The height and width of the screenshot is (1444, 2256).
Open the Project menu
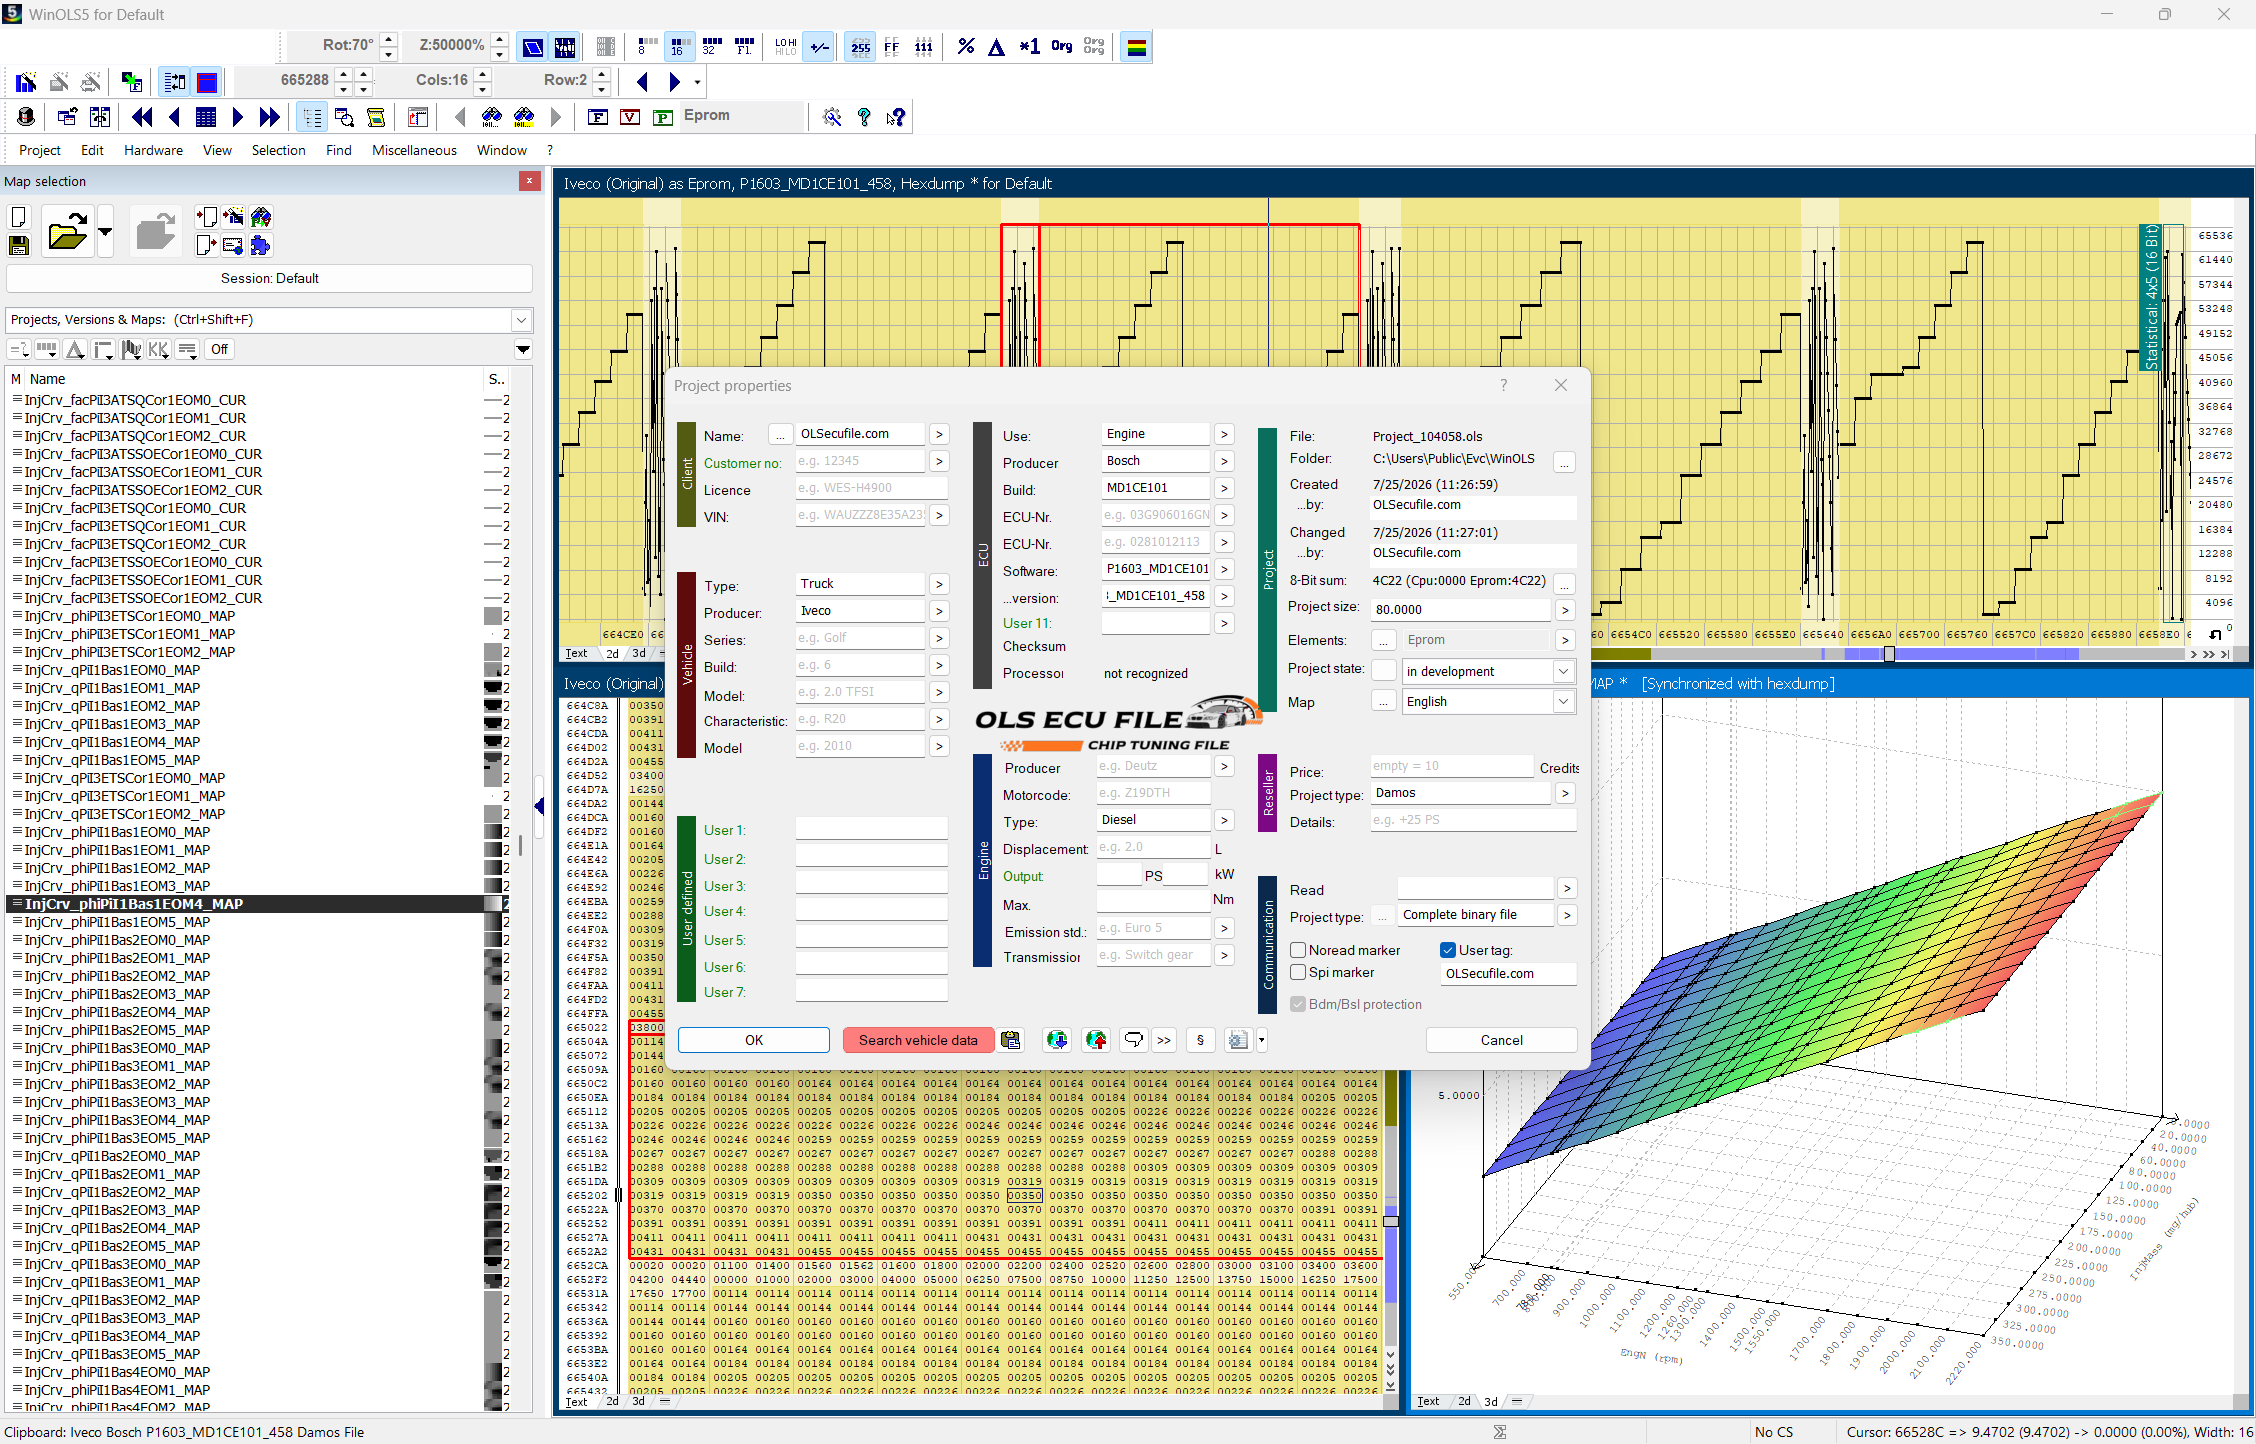tap(40, 150)
